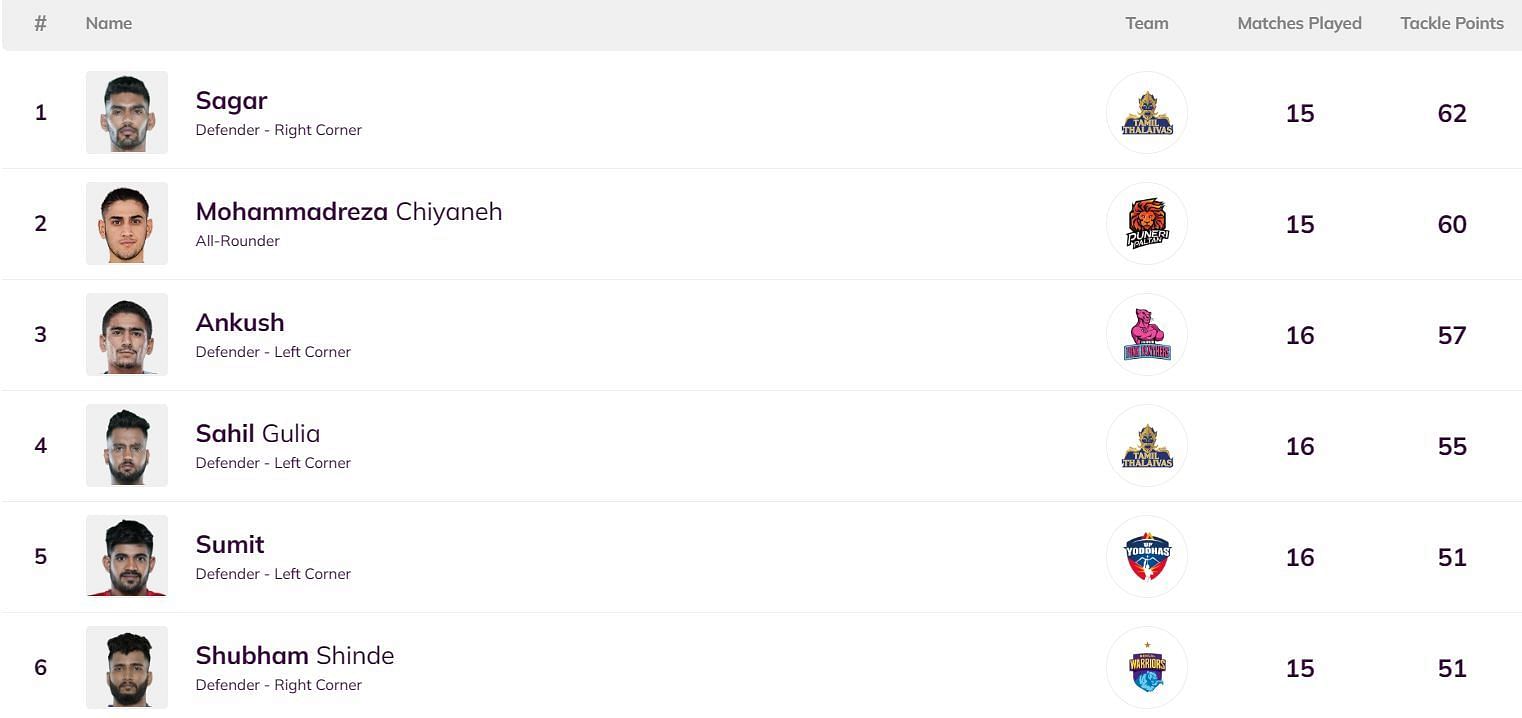Select the Jaipur Pink Panthers logo
This screenshot has height=718, width=1522.
[x=1147, y=334]
